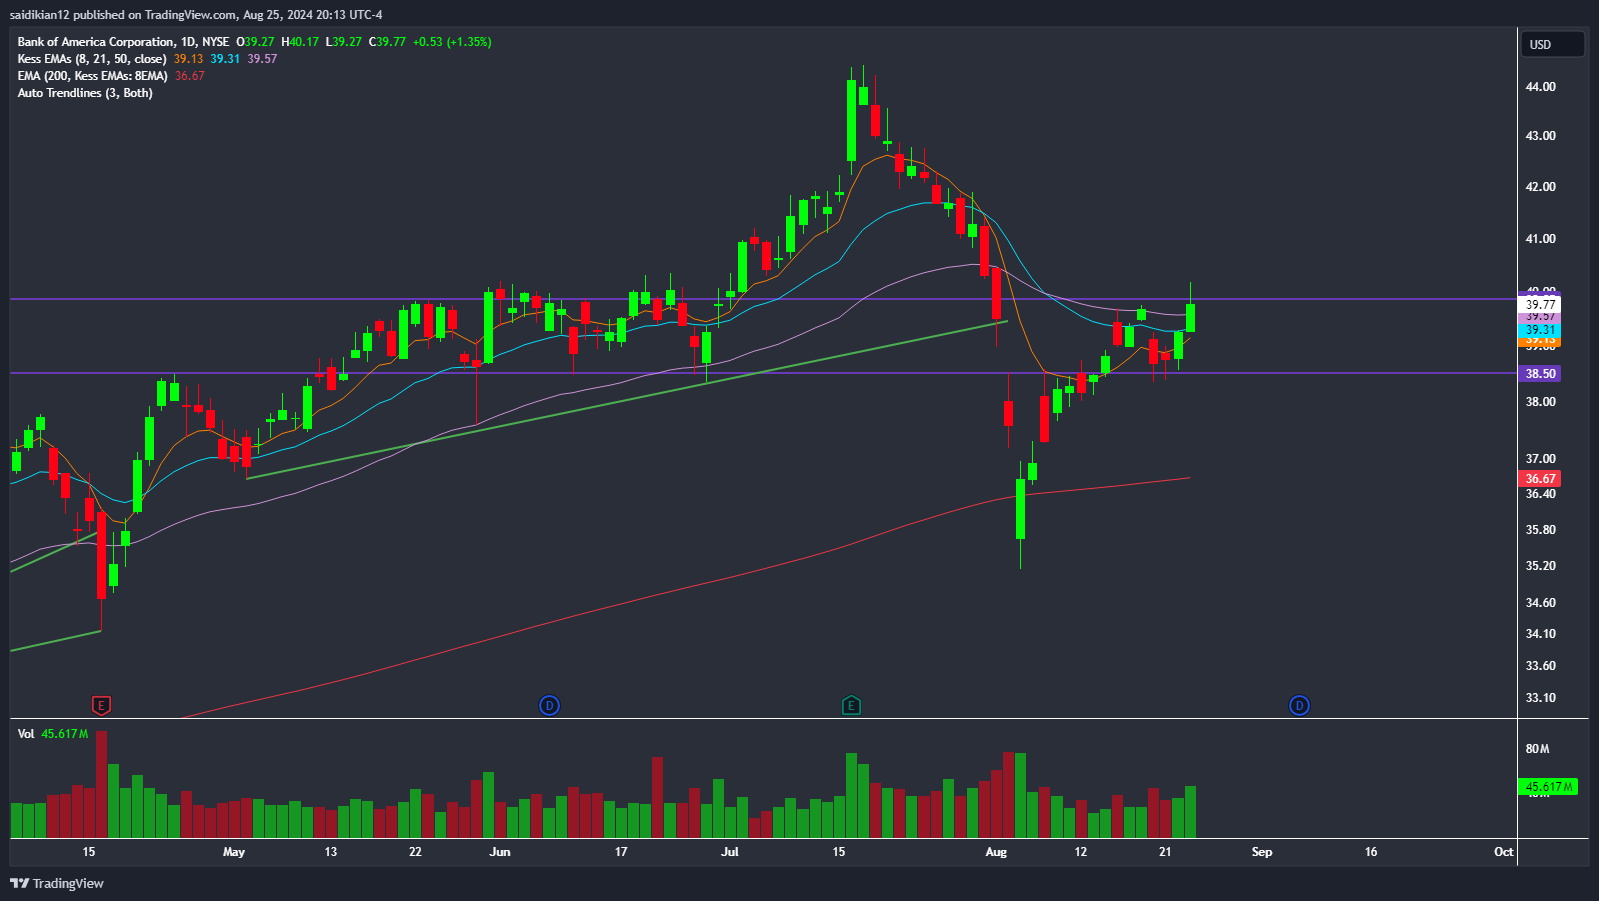Select the EMA (200, Kess EMAs: 8EMA) indicator
The image size is (1599, 901).
click(x=92, y=76)
